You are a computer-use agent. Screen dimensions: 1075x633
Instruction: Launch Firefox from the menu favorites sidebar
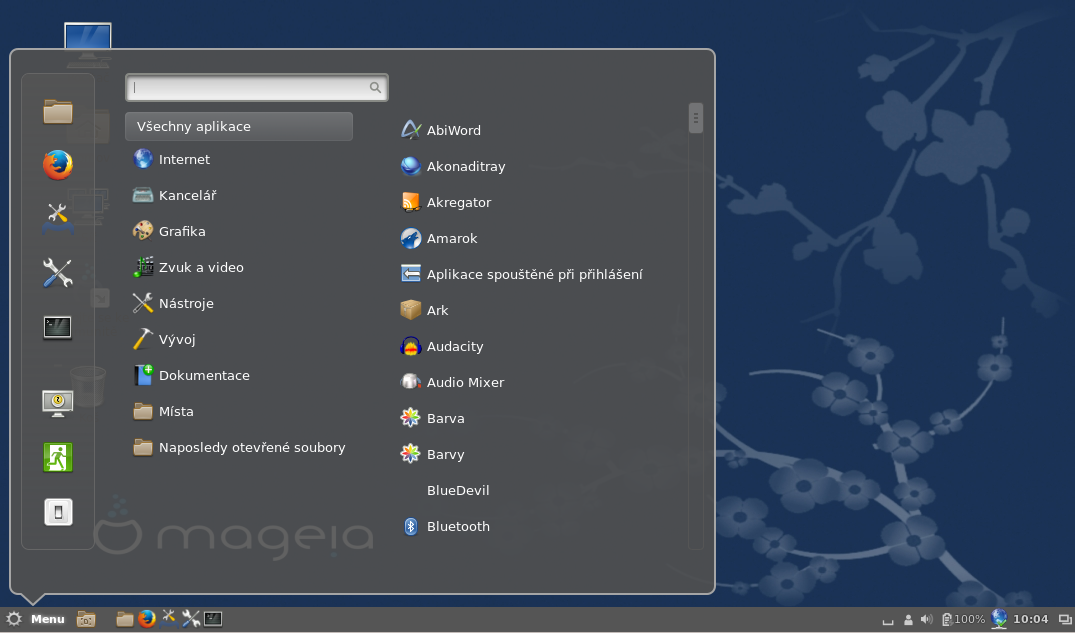coord(58,165)
